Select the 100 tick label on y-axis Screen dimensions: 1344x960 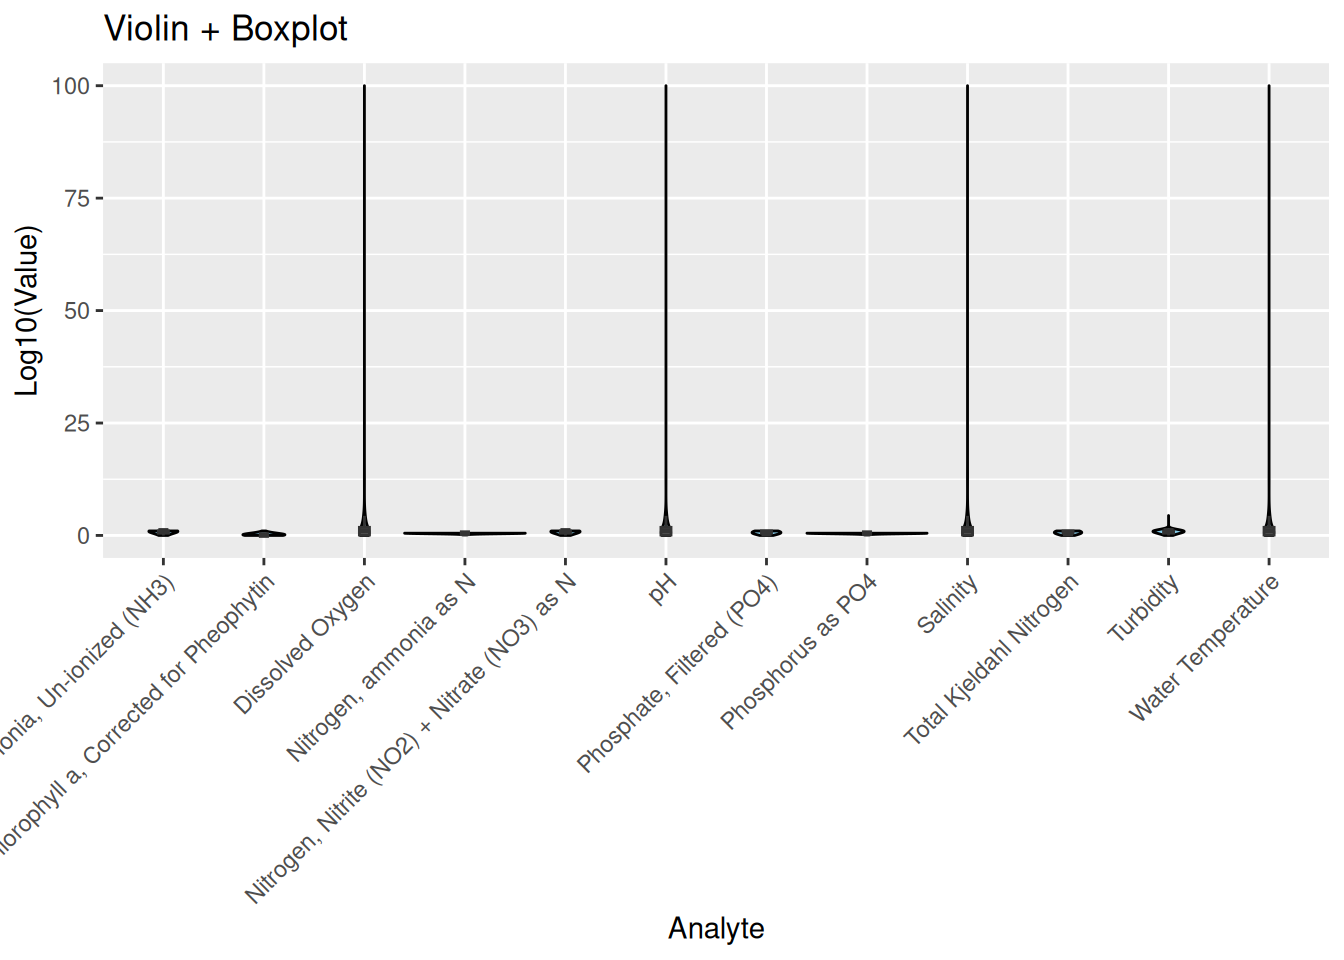71,86
